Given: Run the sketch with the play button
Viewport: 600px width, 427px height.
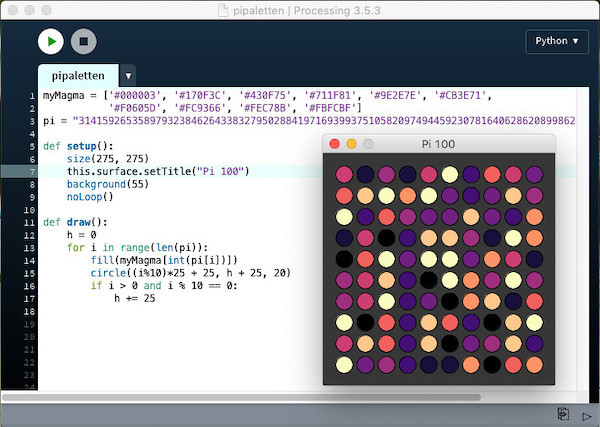Looking at the screenshot, I should pyautogui.click(x=51, y=41).
